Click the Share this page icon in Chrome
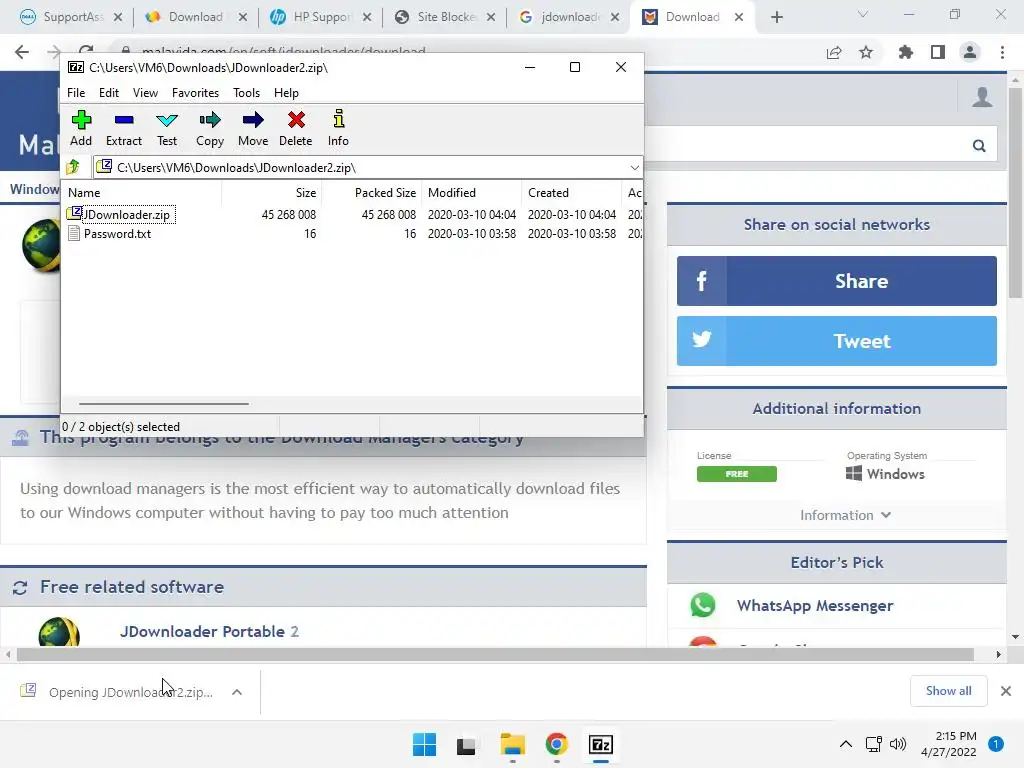Viewport: 1024px width, 768px height. [834, 52]
